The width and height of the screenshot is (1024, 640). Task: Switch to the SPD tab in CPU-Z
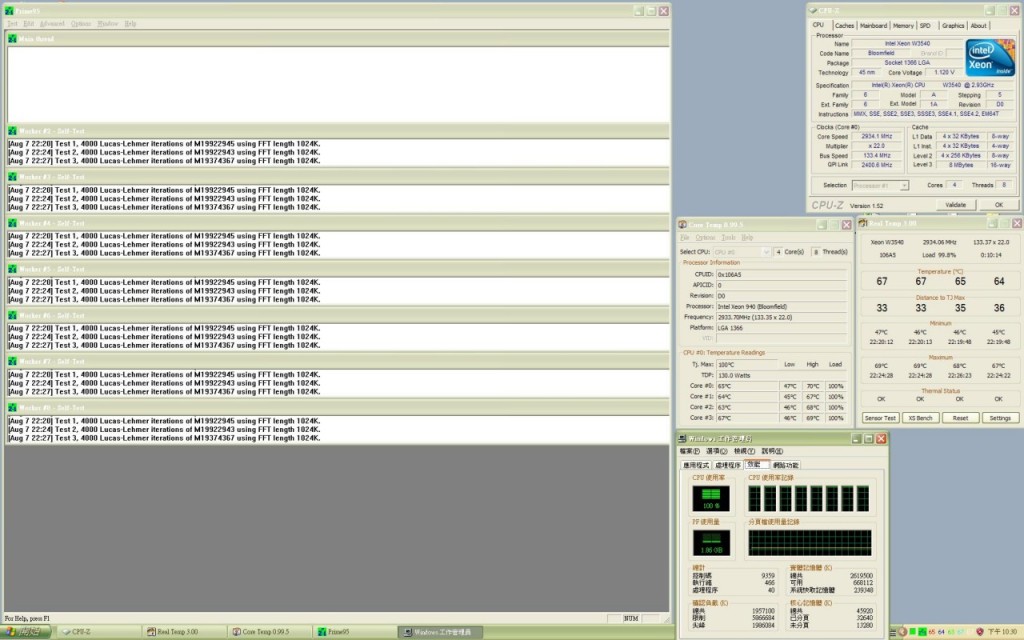tap(925, 25)
